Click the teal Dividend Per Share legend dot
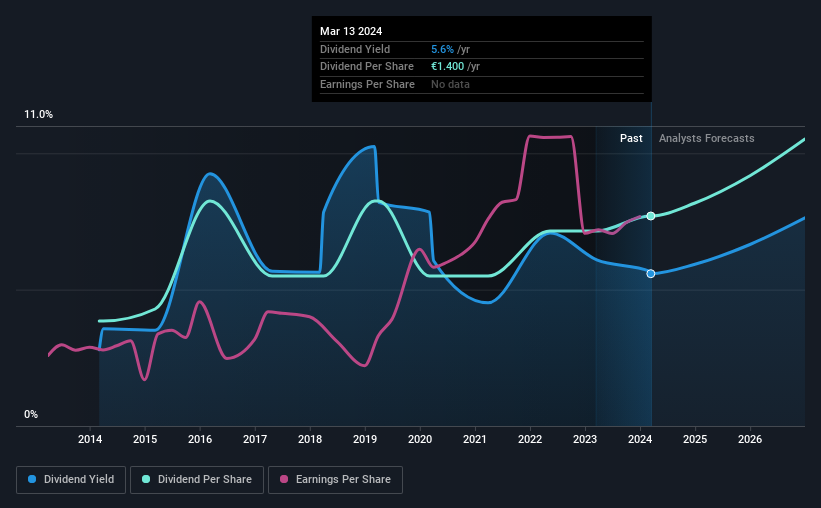Screen dimensions: 821x508 click(146, 479)
